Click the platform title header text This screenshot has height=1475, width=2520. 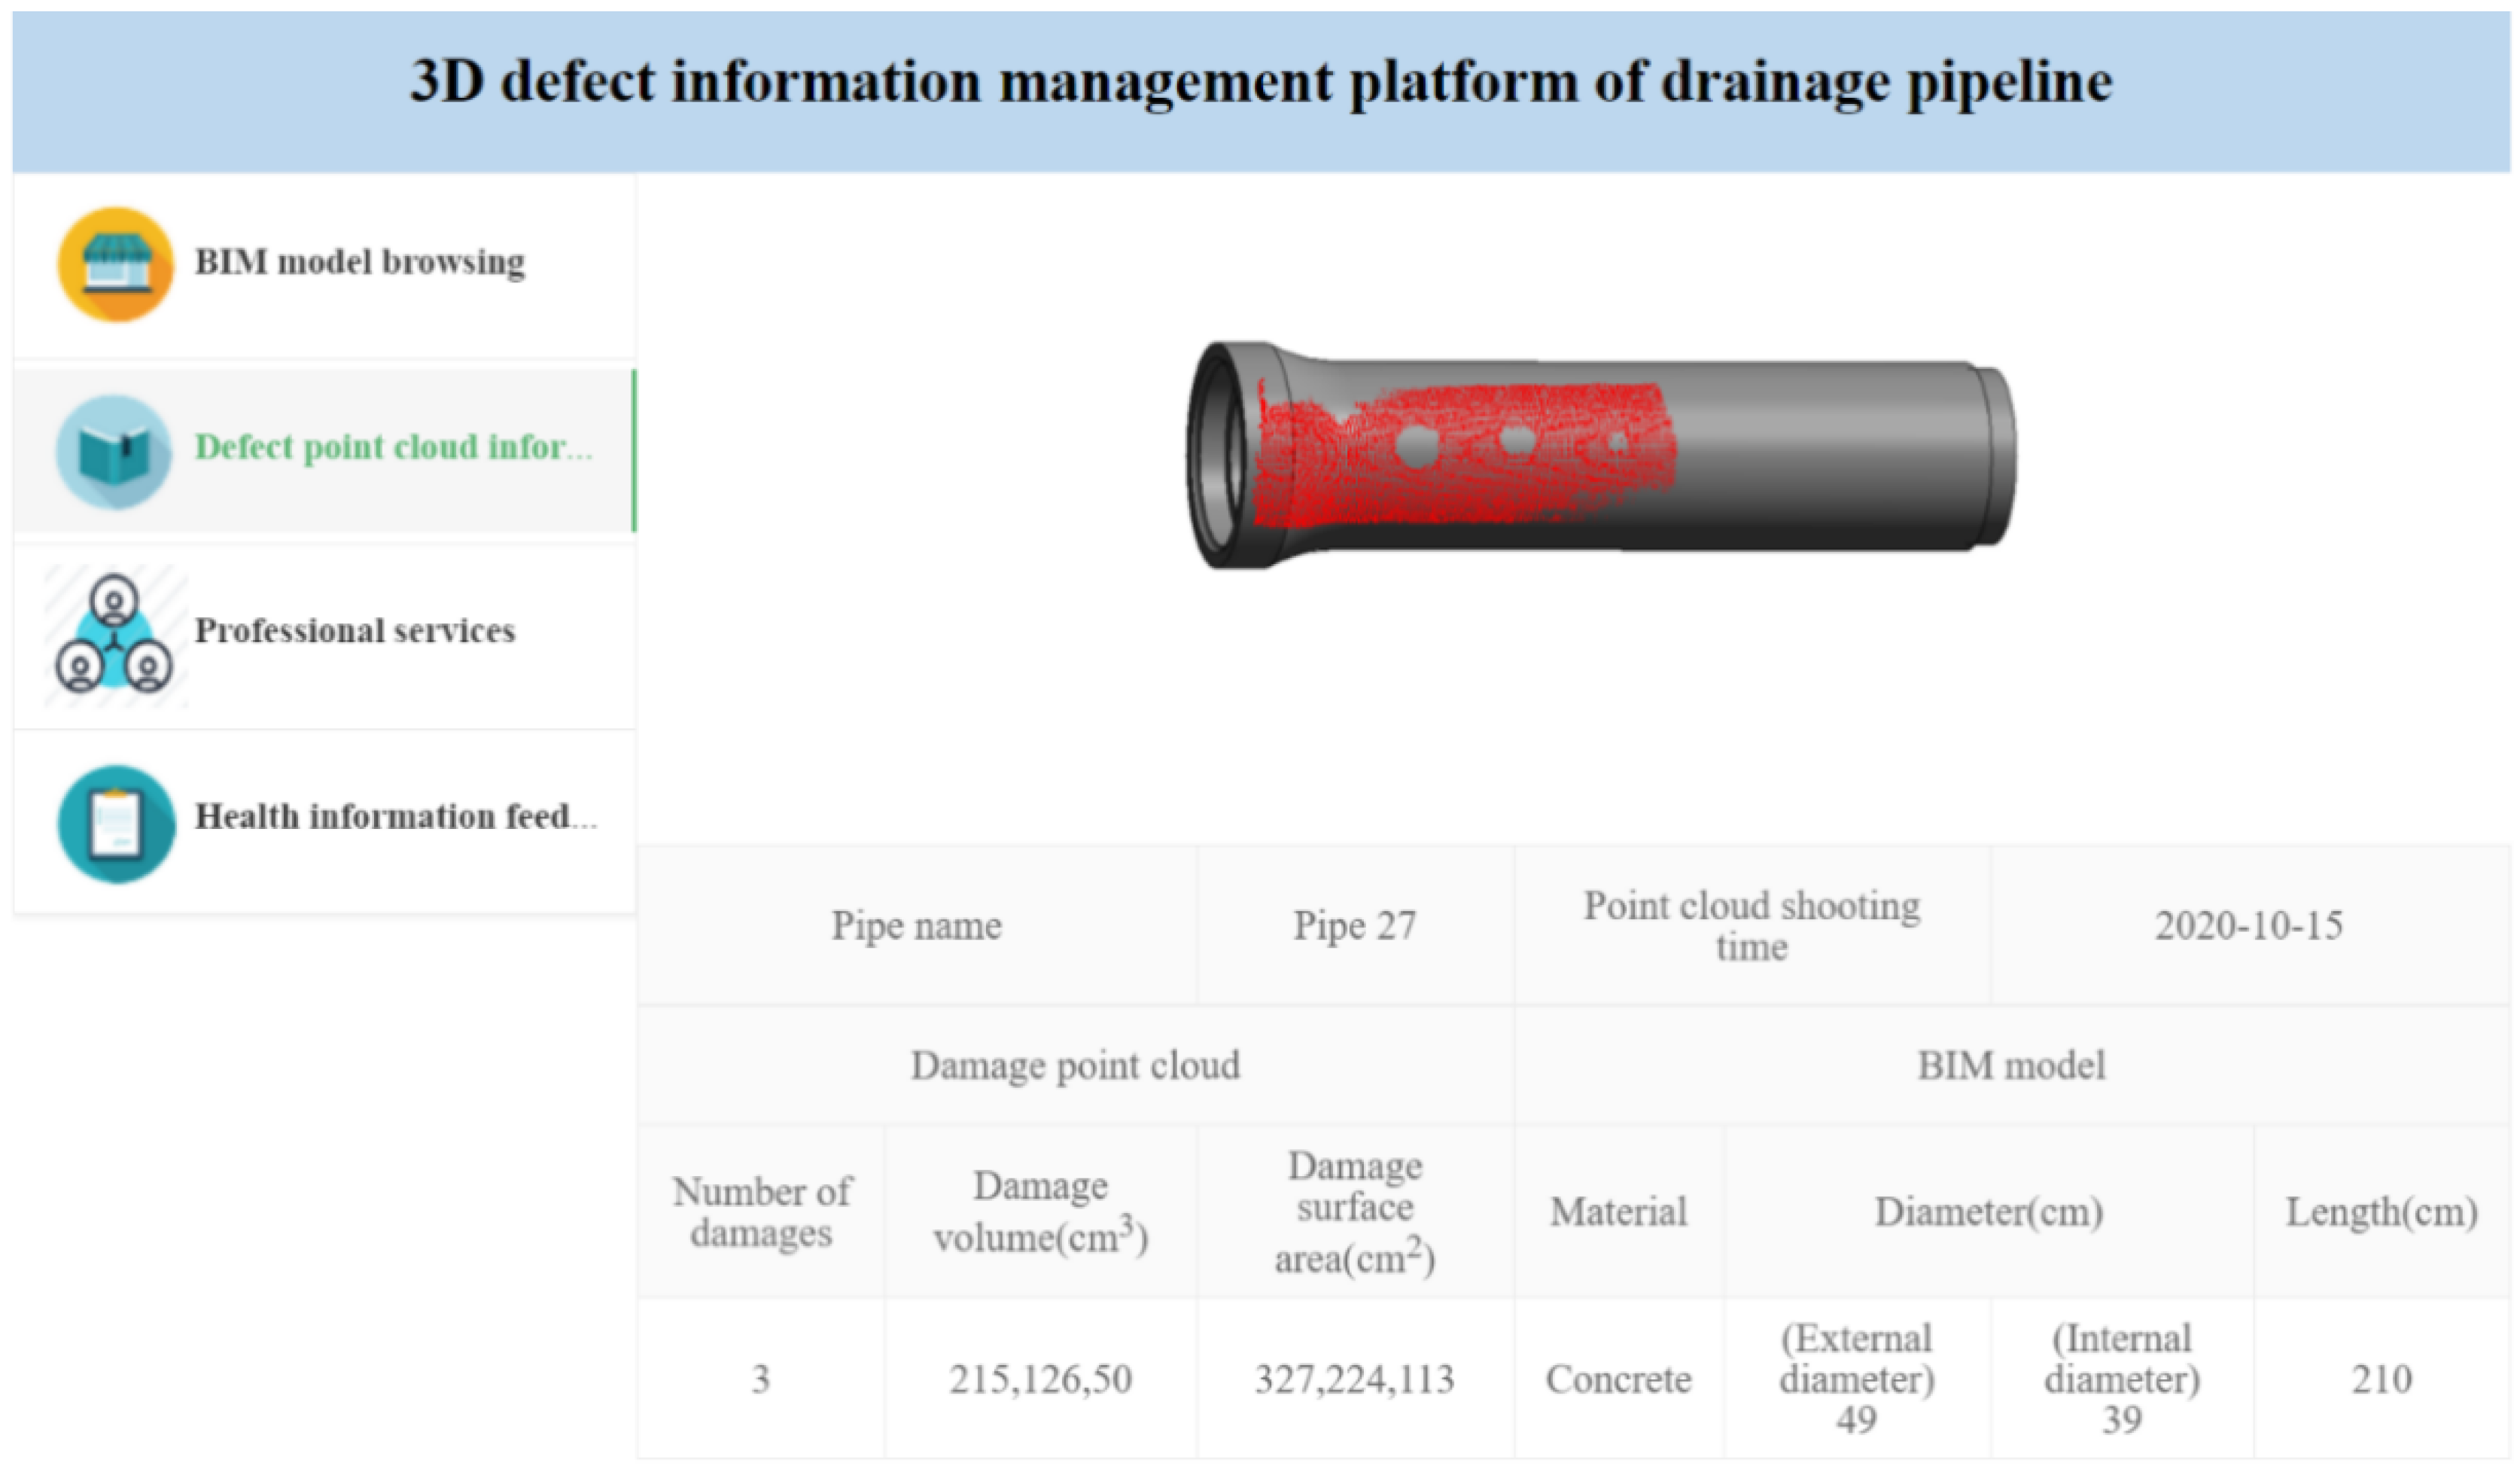point(1260,82)
